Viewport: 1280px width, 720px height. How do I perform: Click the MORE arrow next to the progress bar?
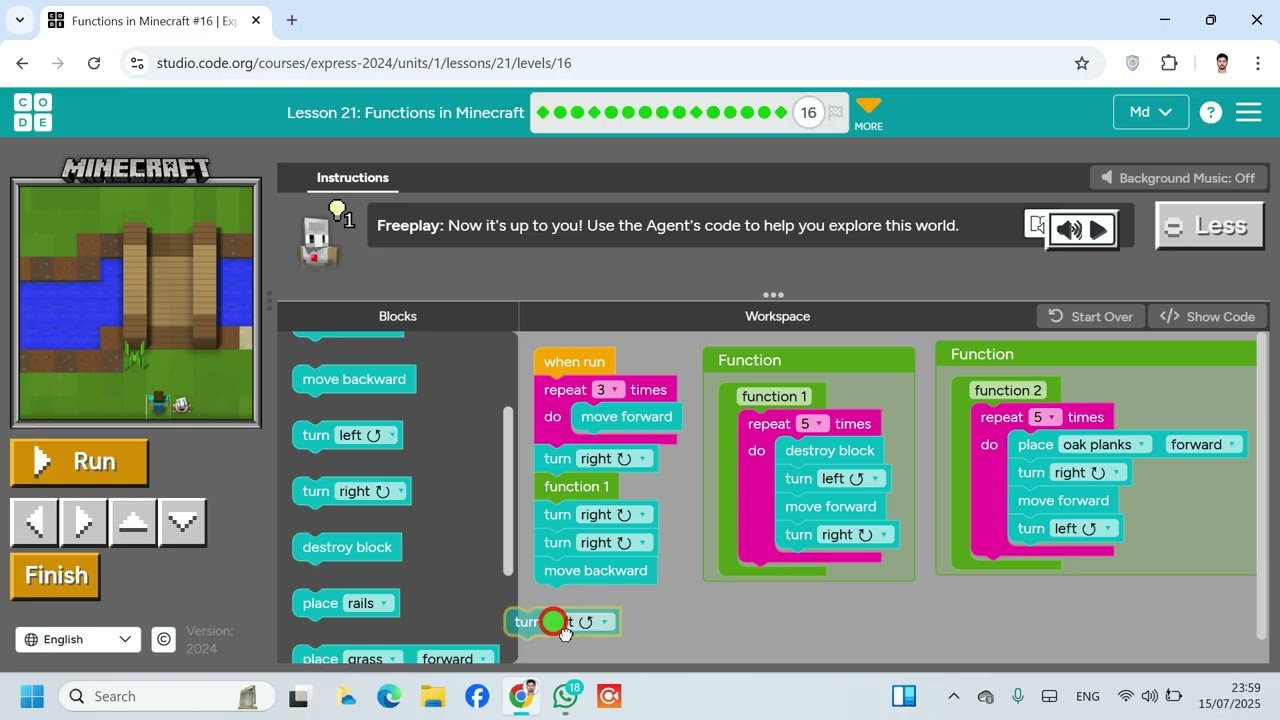pos(868,113)
